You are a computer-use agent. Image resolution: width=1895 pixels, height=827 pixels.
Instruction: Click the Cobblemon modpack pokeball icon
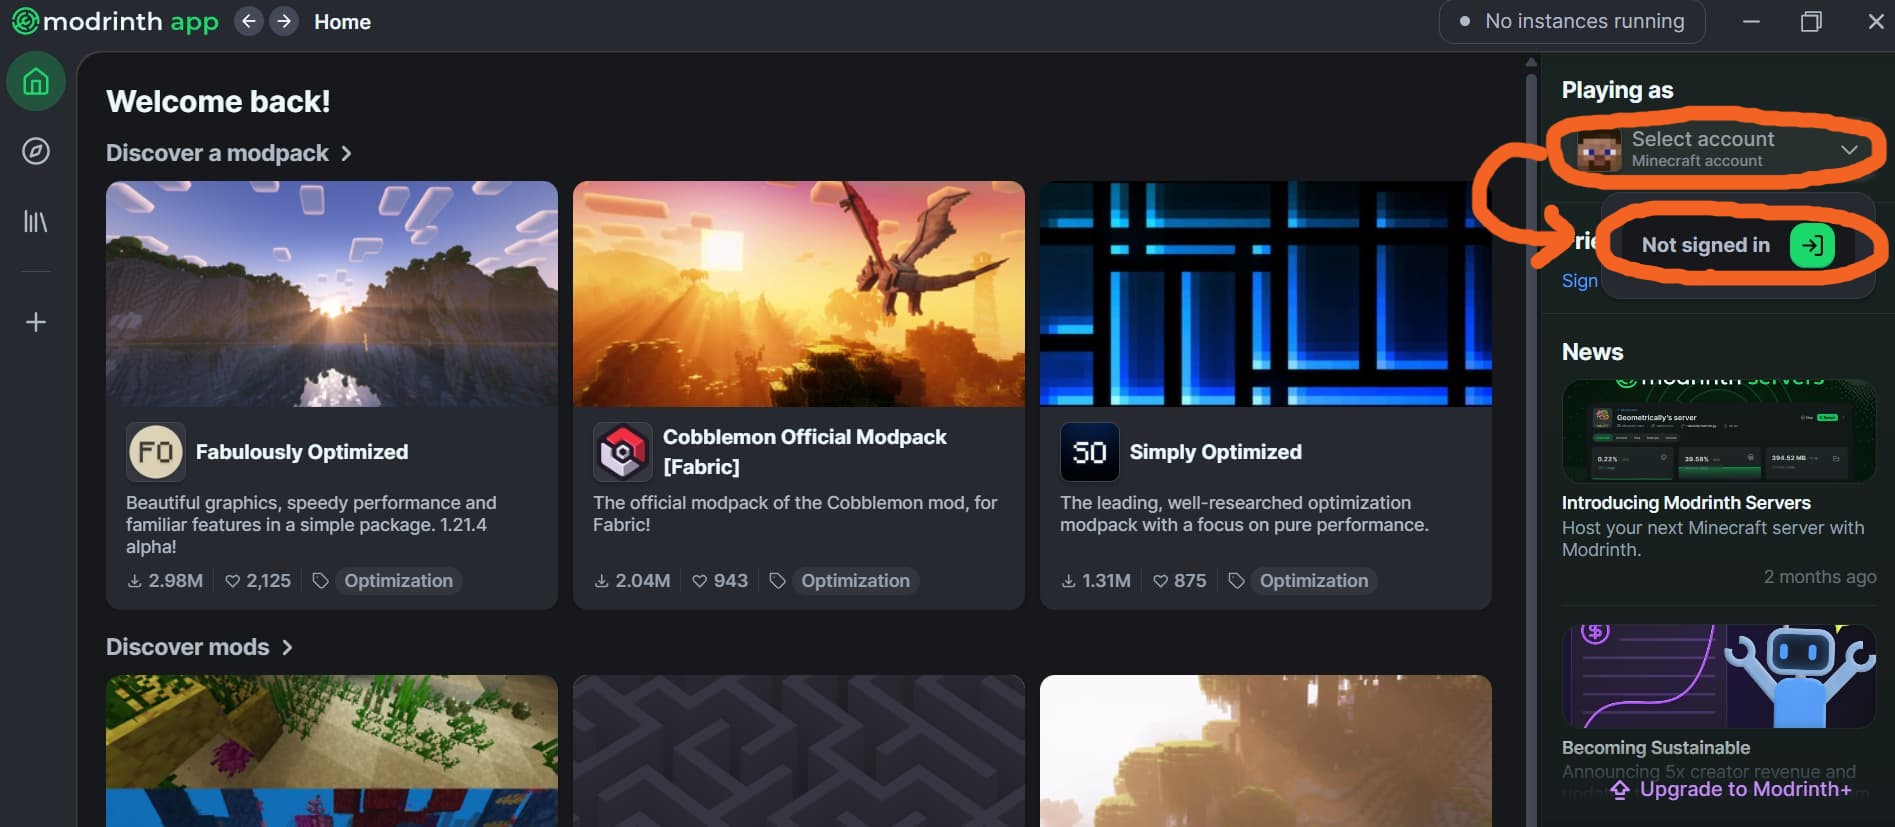tap(622, 451)
